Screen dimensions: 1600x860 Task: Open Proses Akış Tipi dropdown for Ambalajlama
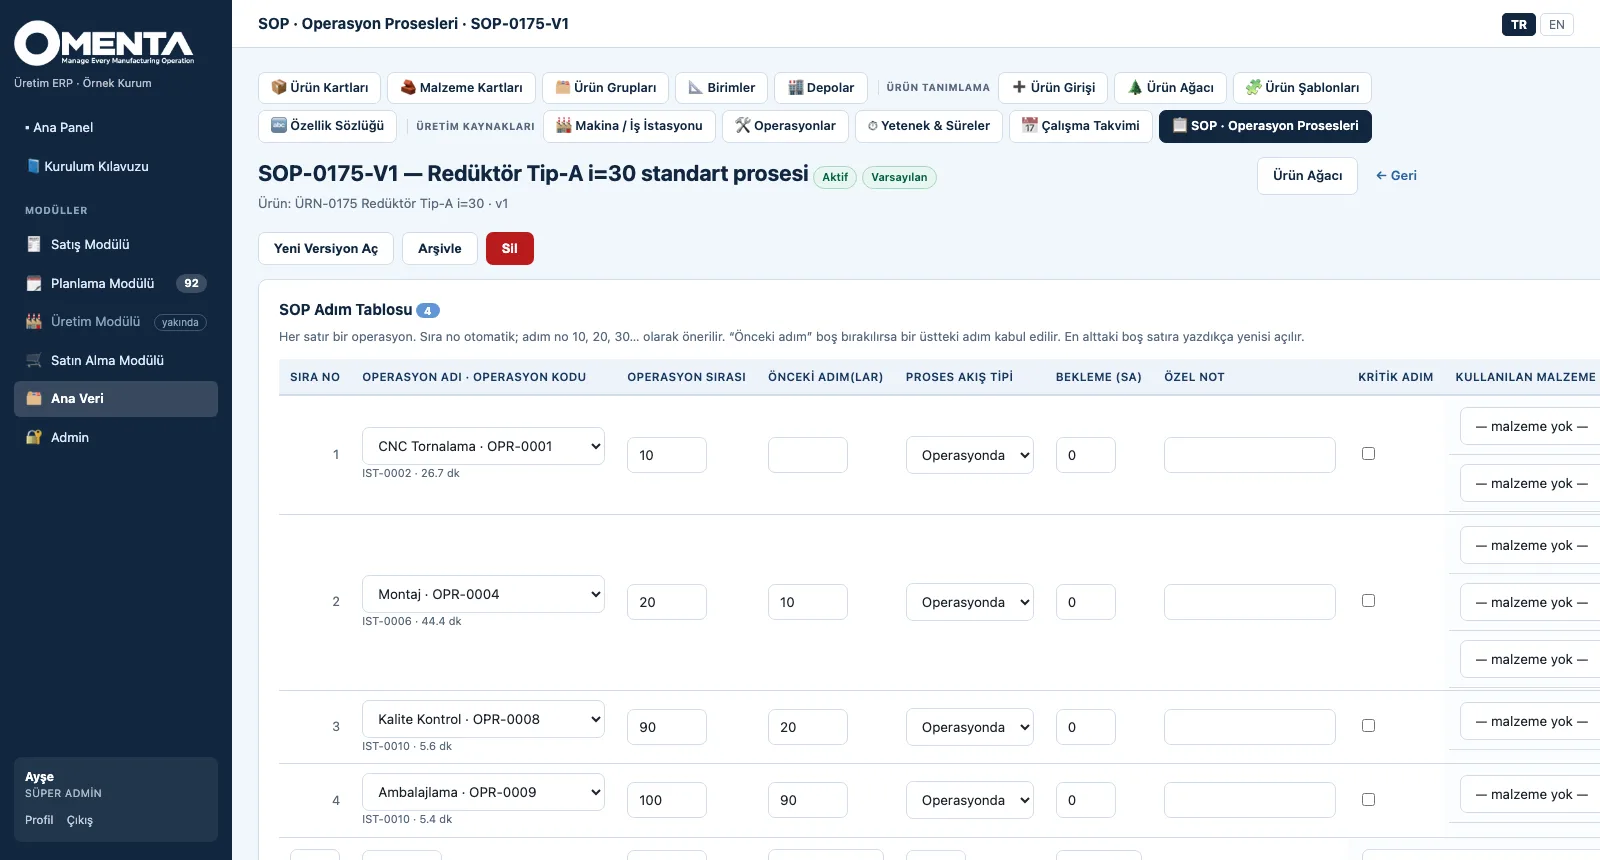point(970,800)
